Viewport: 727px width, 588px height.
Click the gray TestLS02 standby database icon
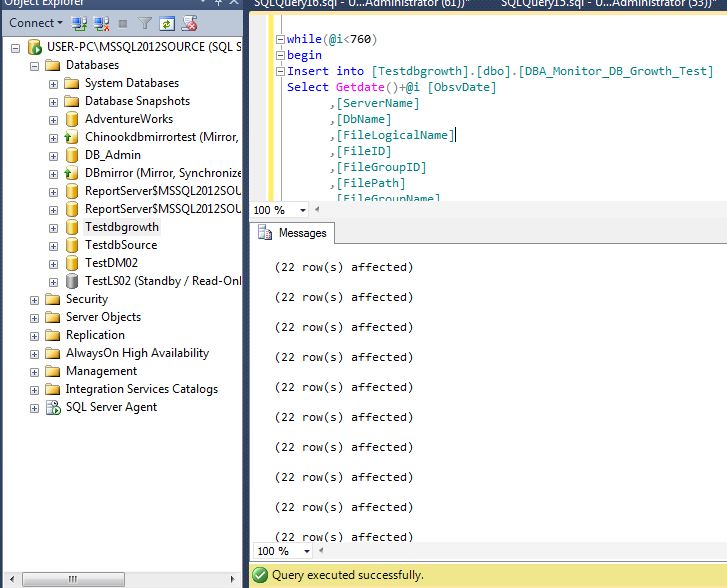point(72,281)
